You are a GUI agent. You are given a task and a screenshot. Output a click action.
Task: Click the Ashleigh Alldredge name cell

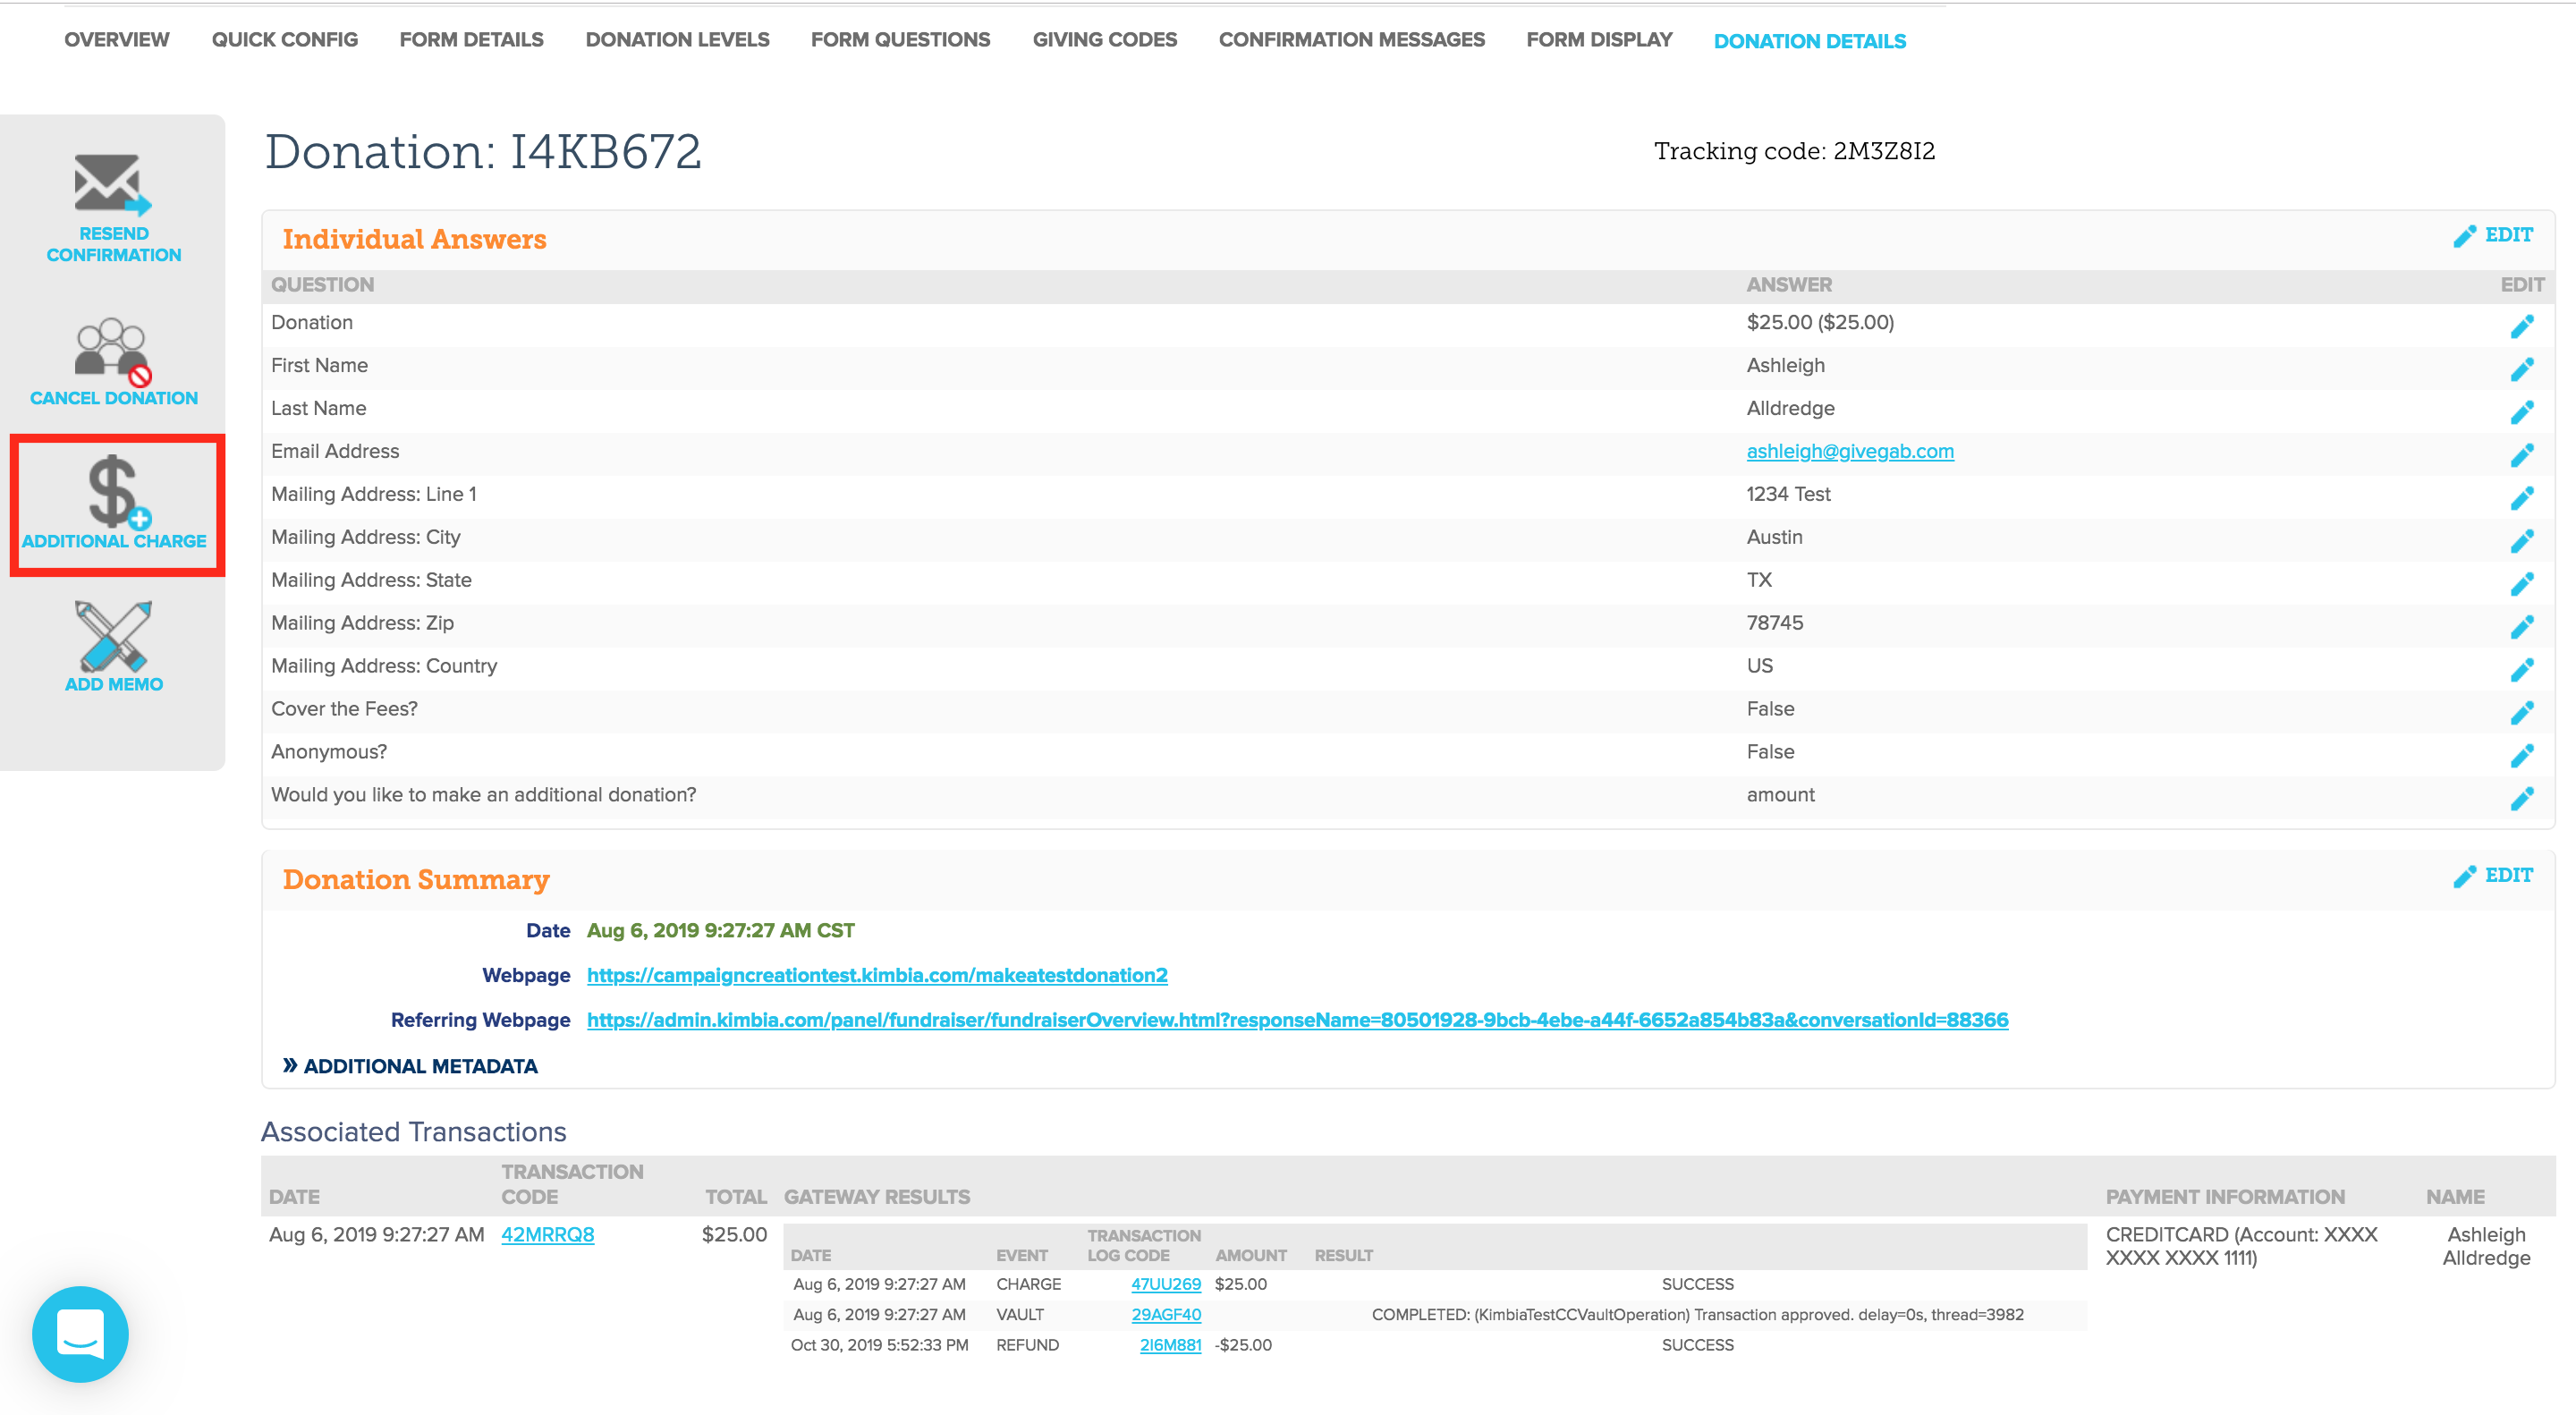[x=2486, y=1246]
